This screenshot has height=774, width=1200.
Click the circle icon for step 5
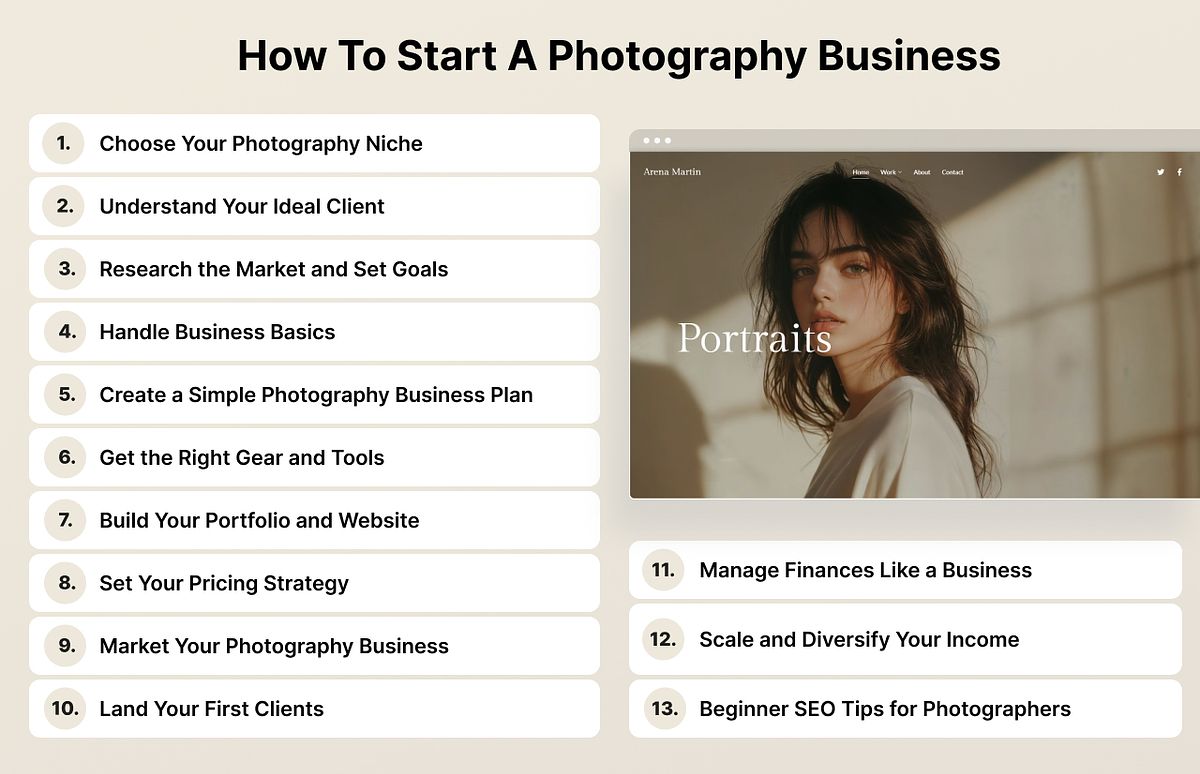pos(63,395)
